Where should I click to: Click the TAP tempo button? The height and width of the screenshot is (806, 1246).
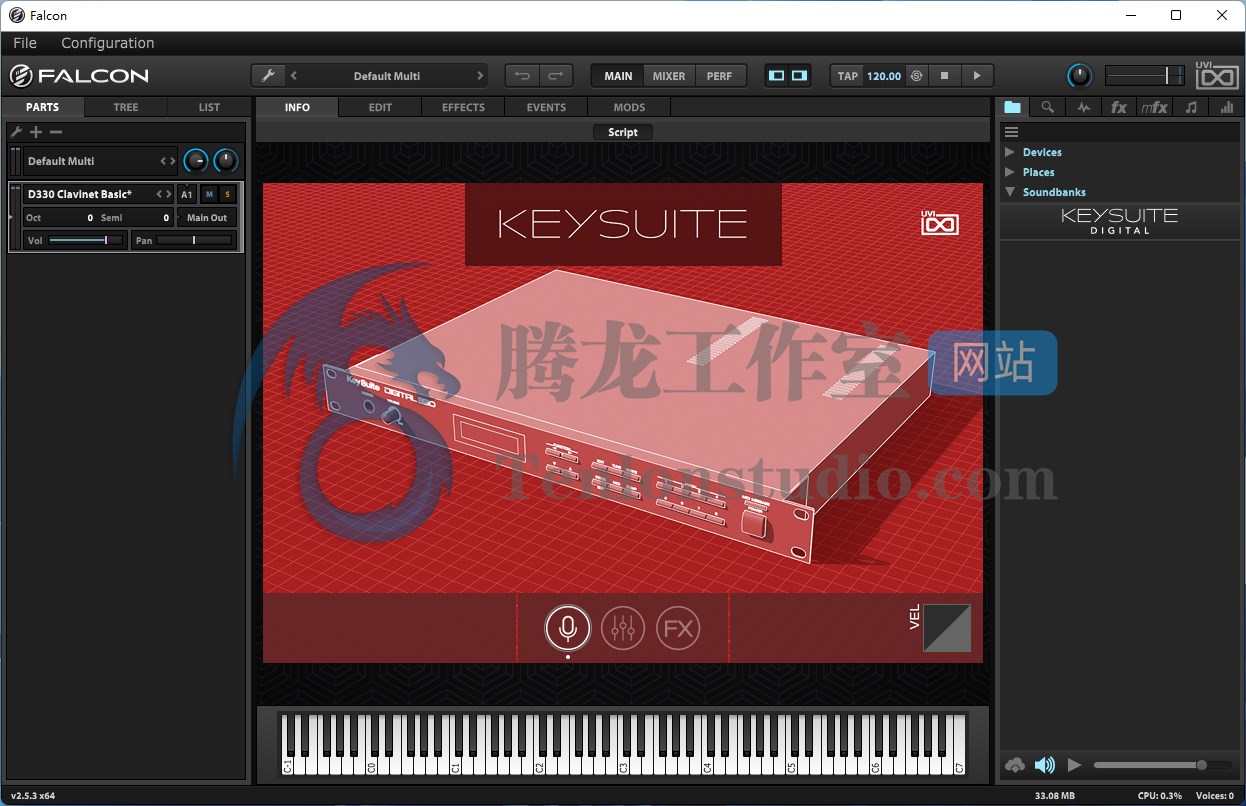(x=848, y=76)
